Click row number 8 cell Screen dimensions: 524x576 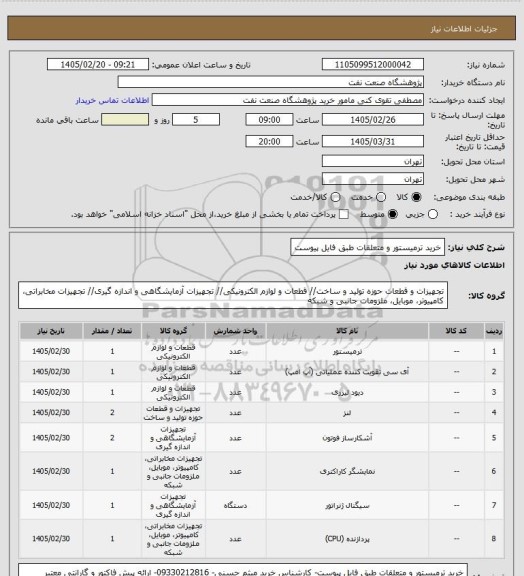click(x=494, y=539)
